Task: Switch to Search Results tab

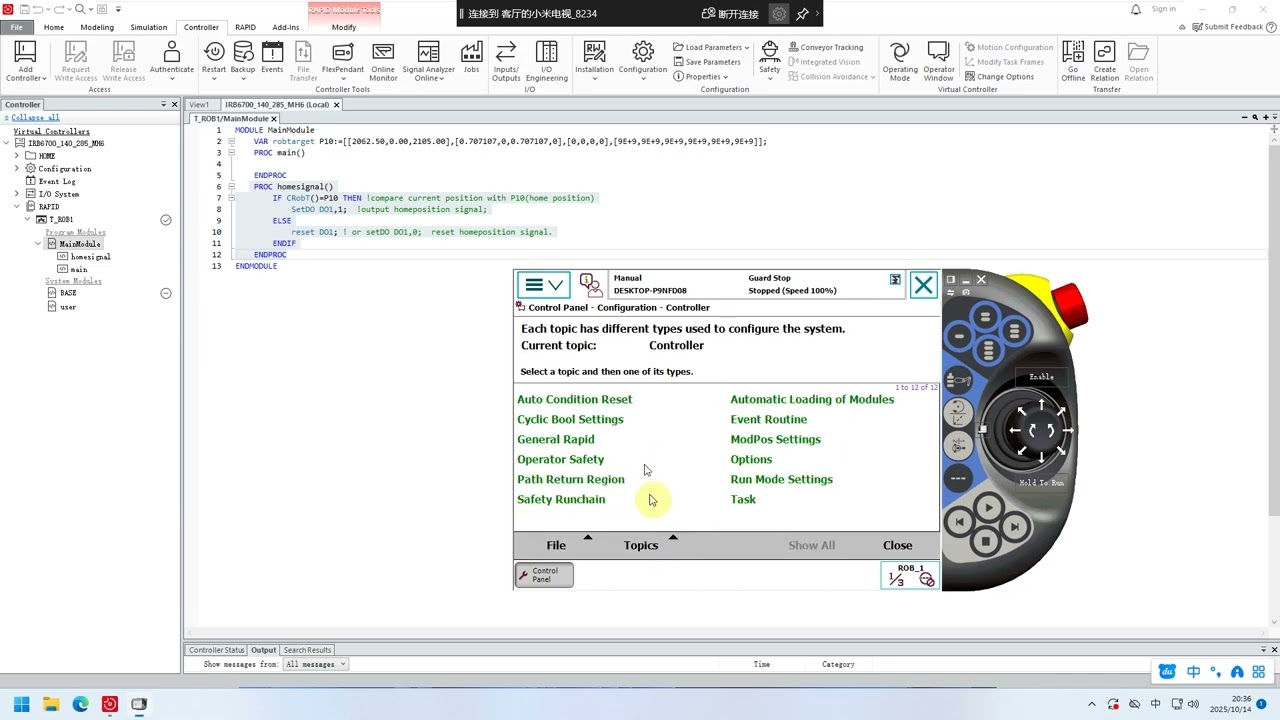Action: [x=307, y=650]
